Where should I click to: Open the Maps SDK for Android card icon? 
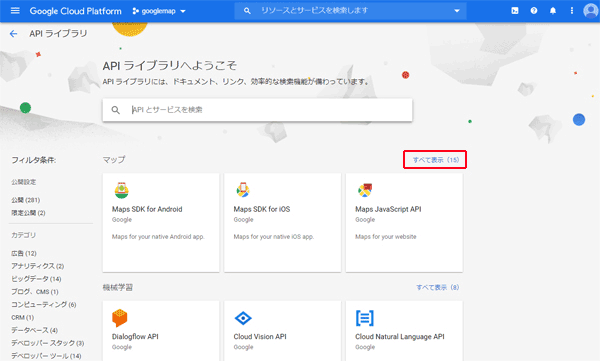click(x=122, y=190)
